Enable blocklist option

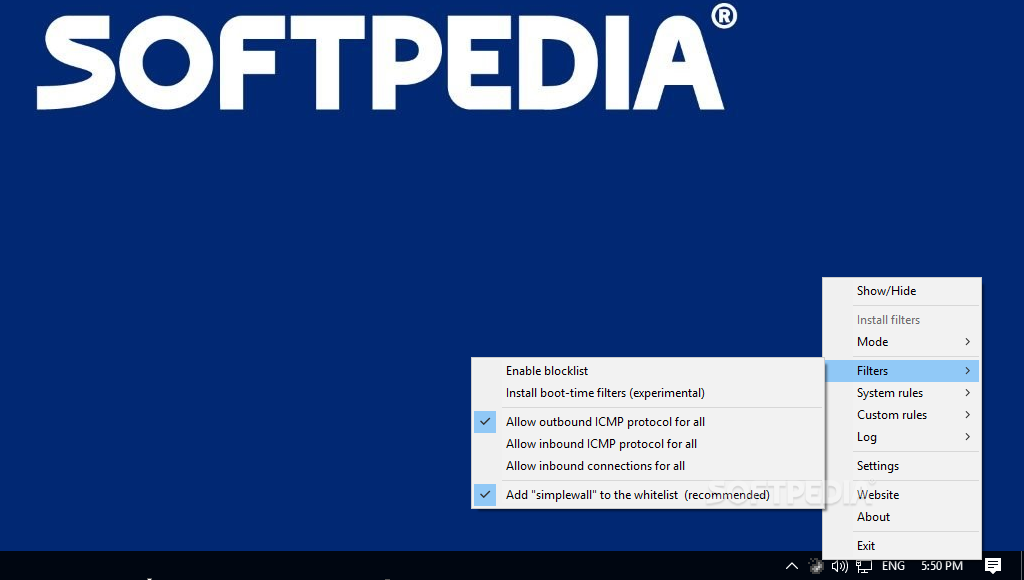click(647, 370)
